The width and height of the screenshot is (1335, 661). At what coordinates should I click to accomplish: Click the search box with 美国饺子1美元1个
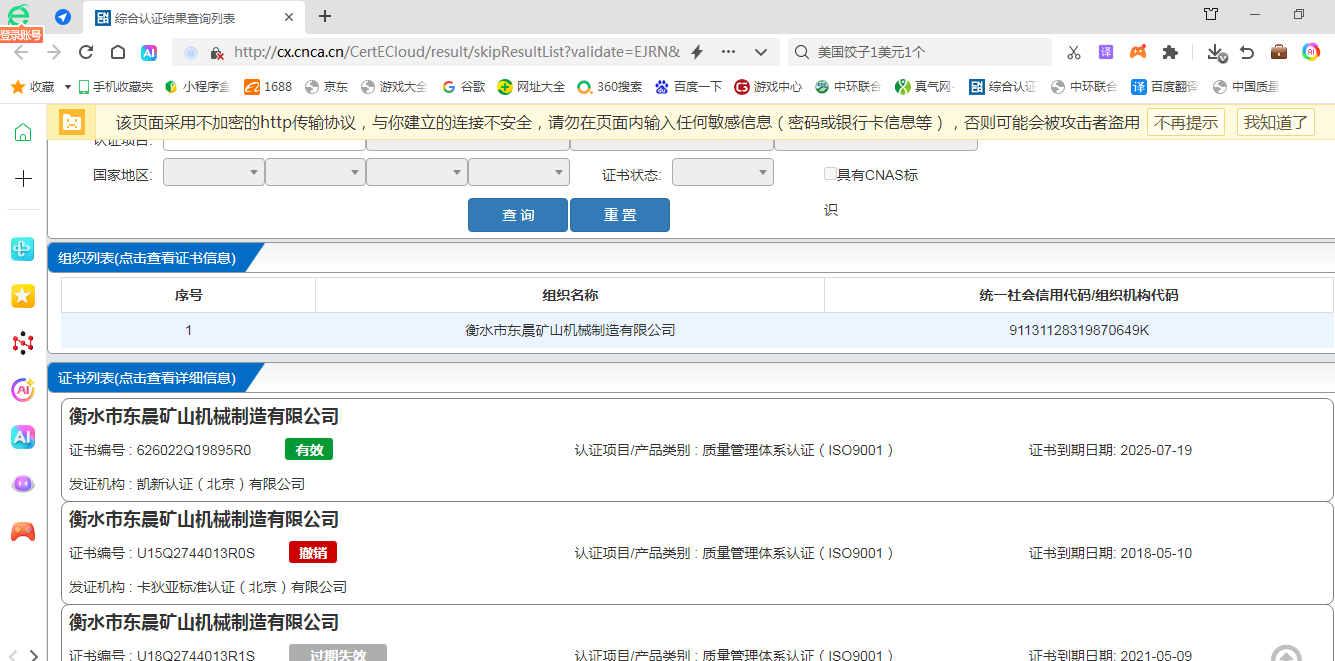tap(920, 52)
